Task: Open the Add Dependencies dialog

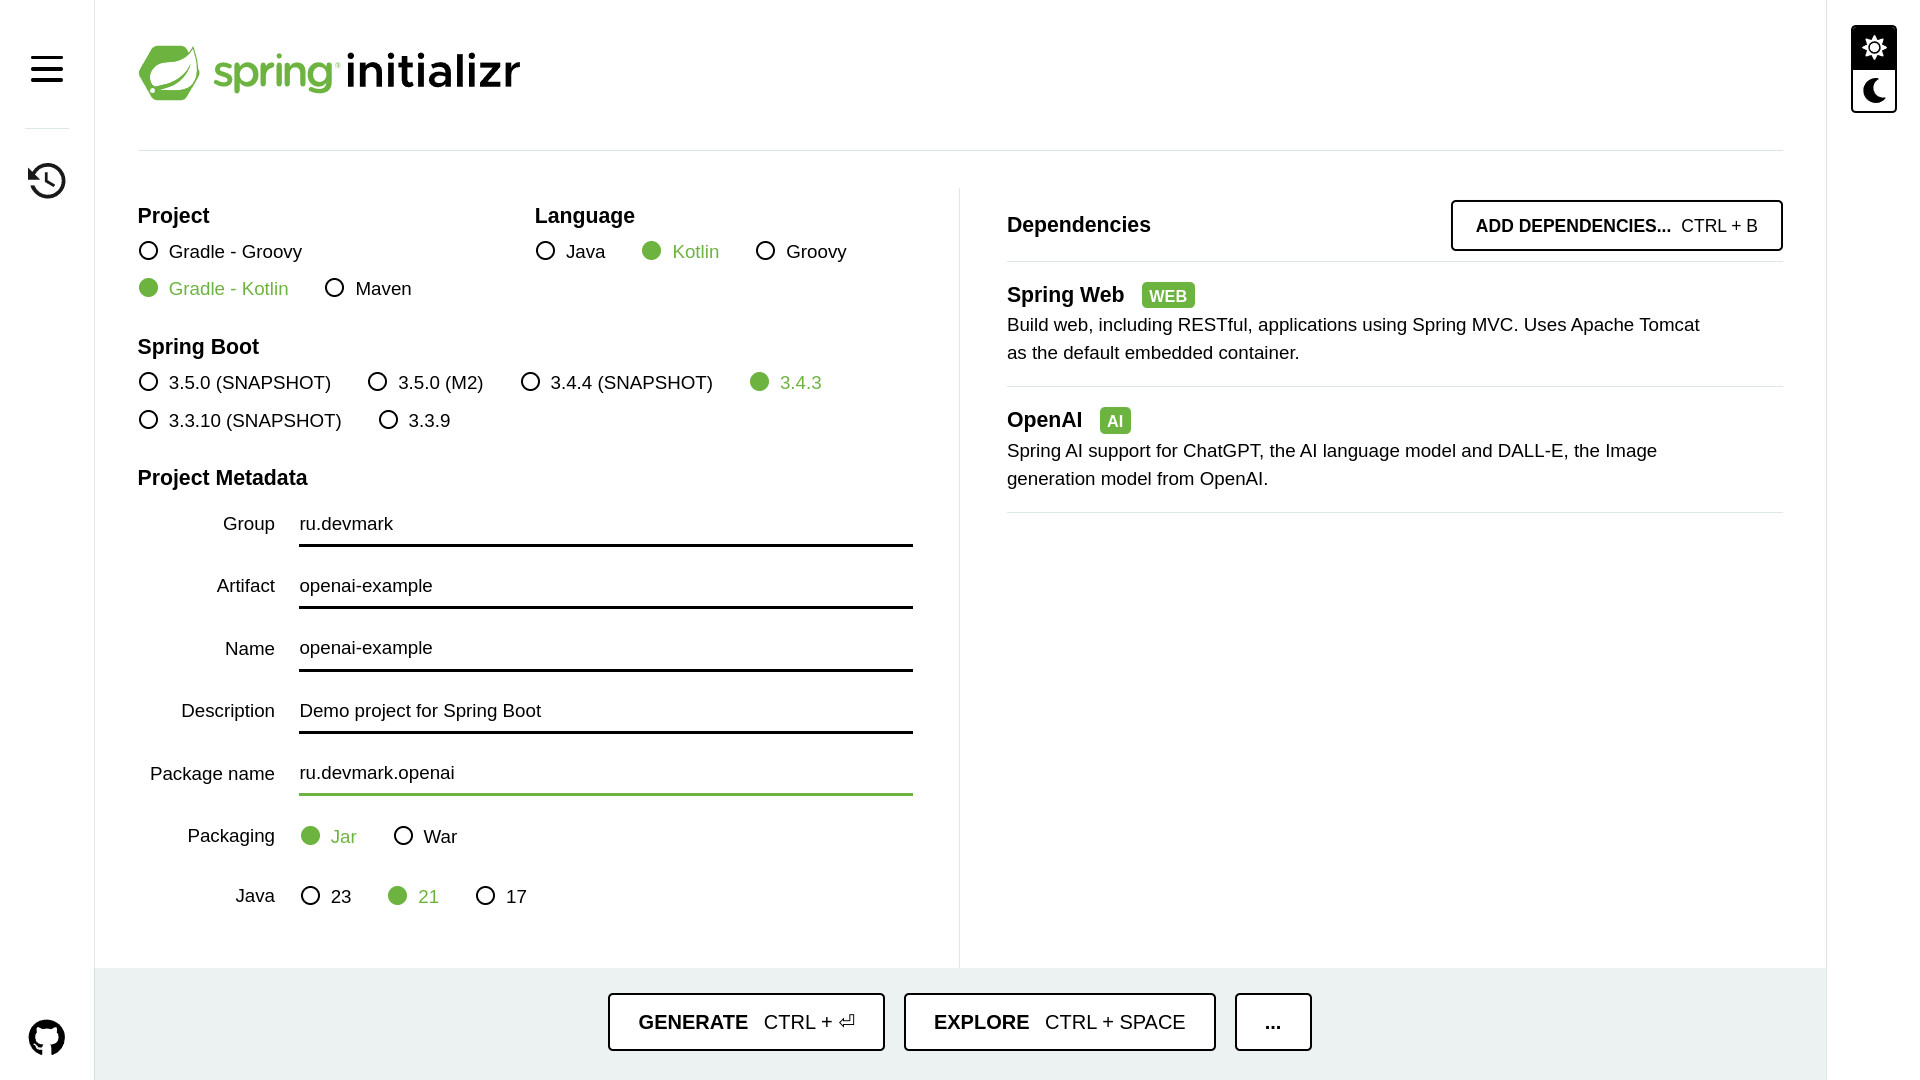Action: 1616,226
